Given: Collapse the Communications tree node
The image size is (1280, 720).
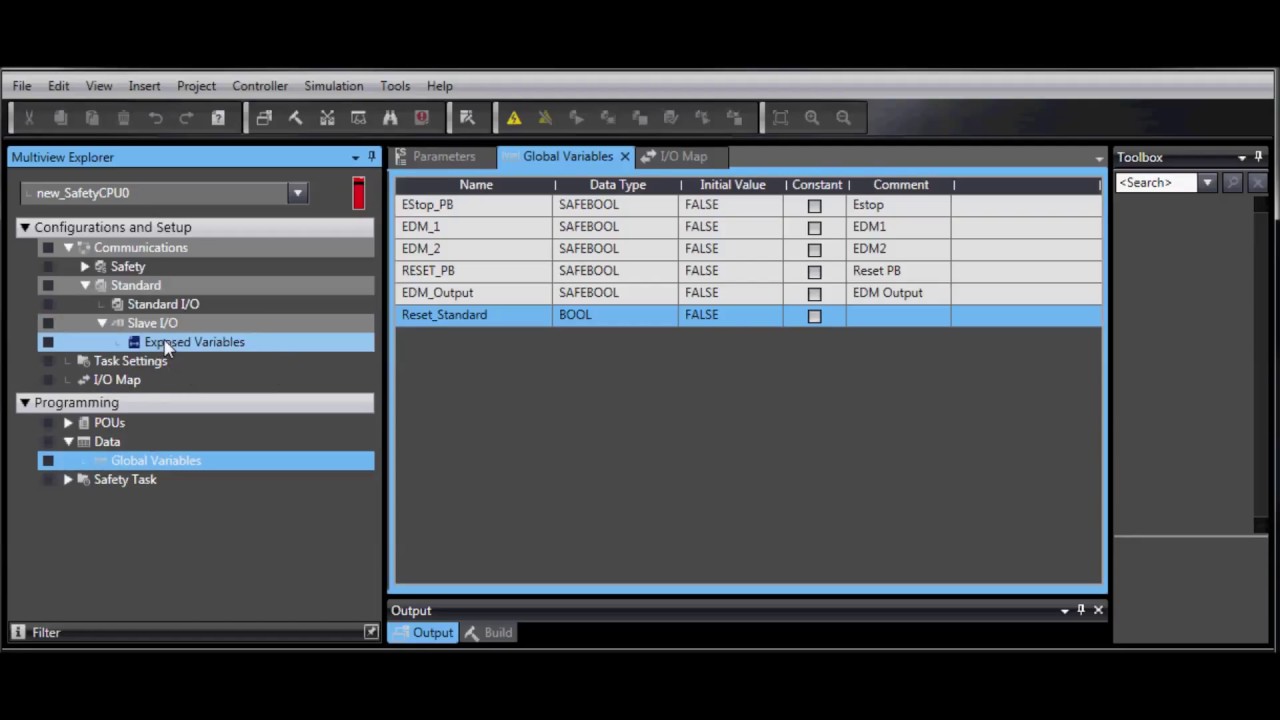Looking at the screenshot, I should (68, 248).
